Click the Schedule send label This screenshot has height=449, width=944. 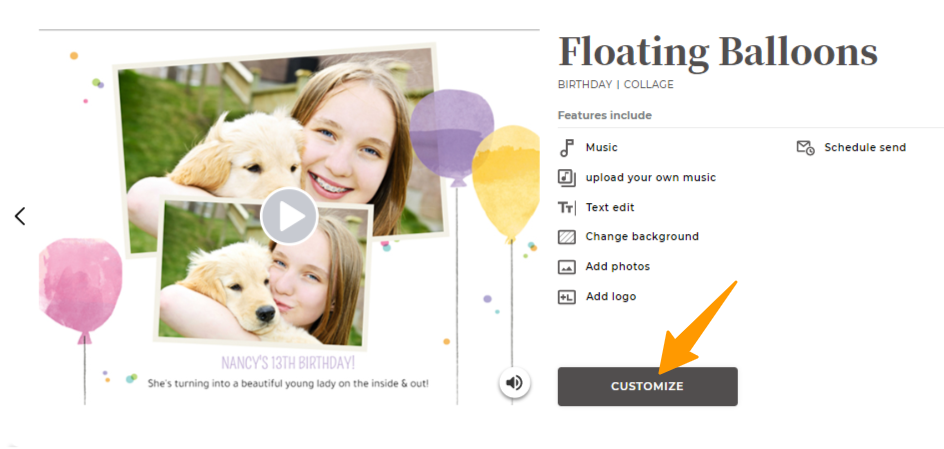(x=865, y=147)
